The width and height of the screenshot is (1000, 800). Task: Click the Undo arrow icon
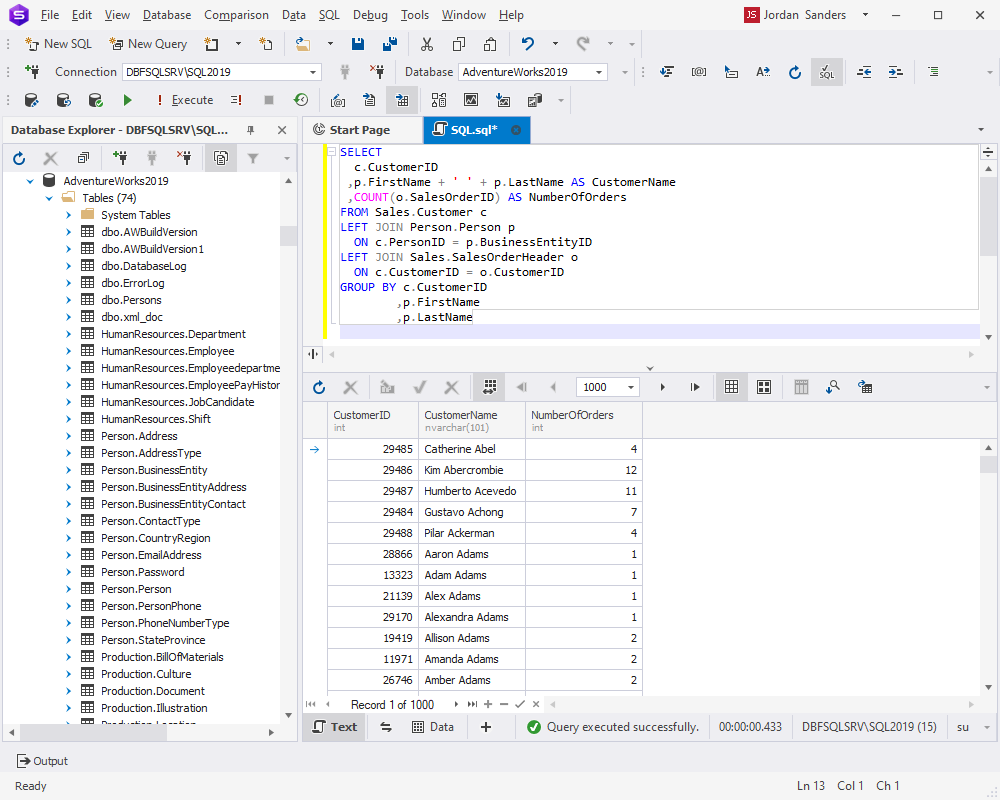click(528, 44)
